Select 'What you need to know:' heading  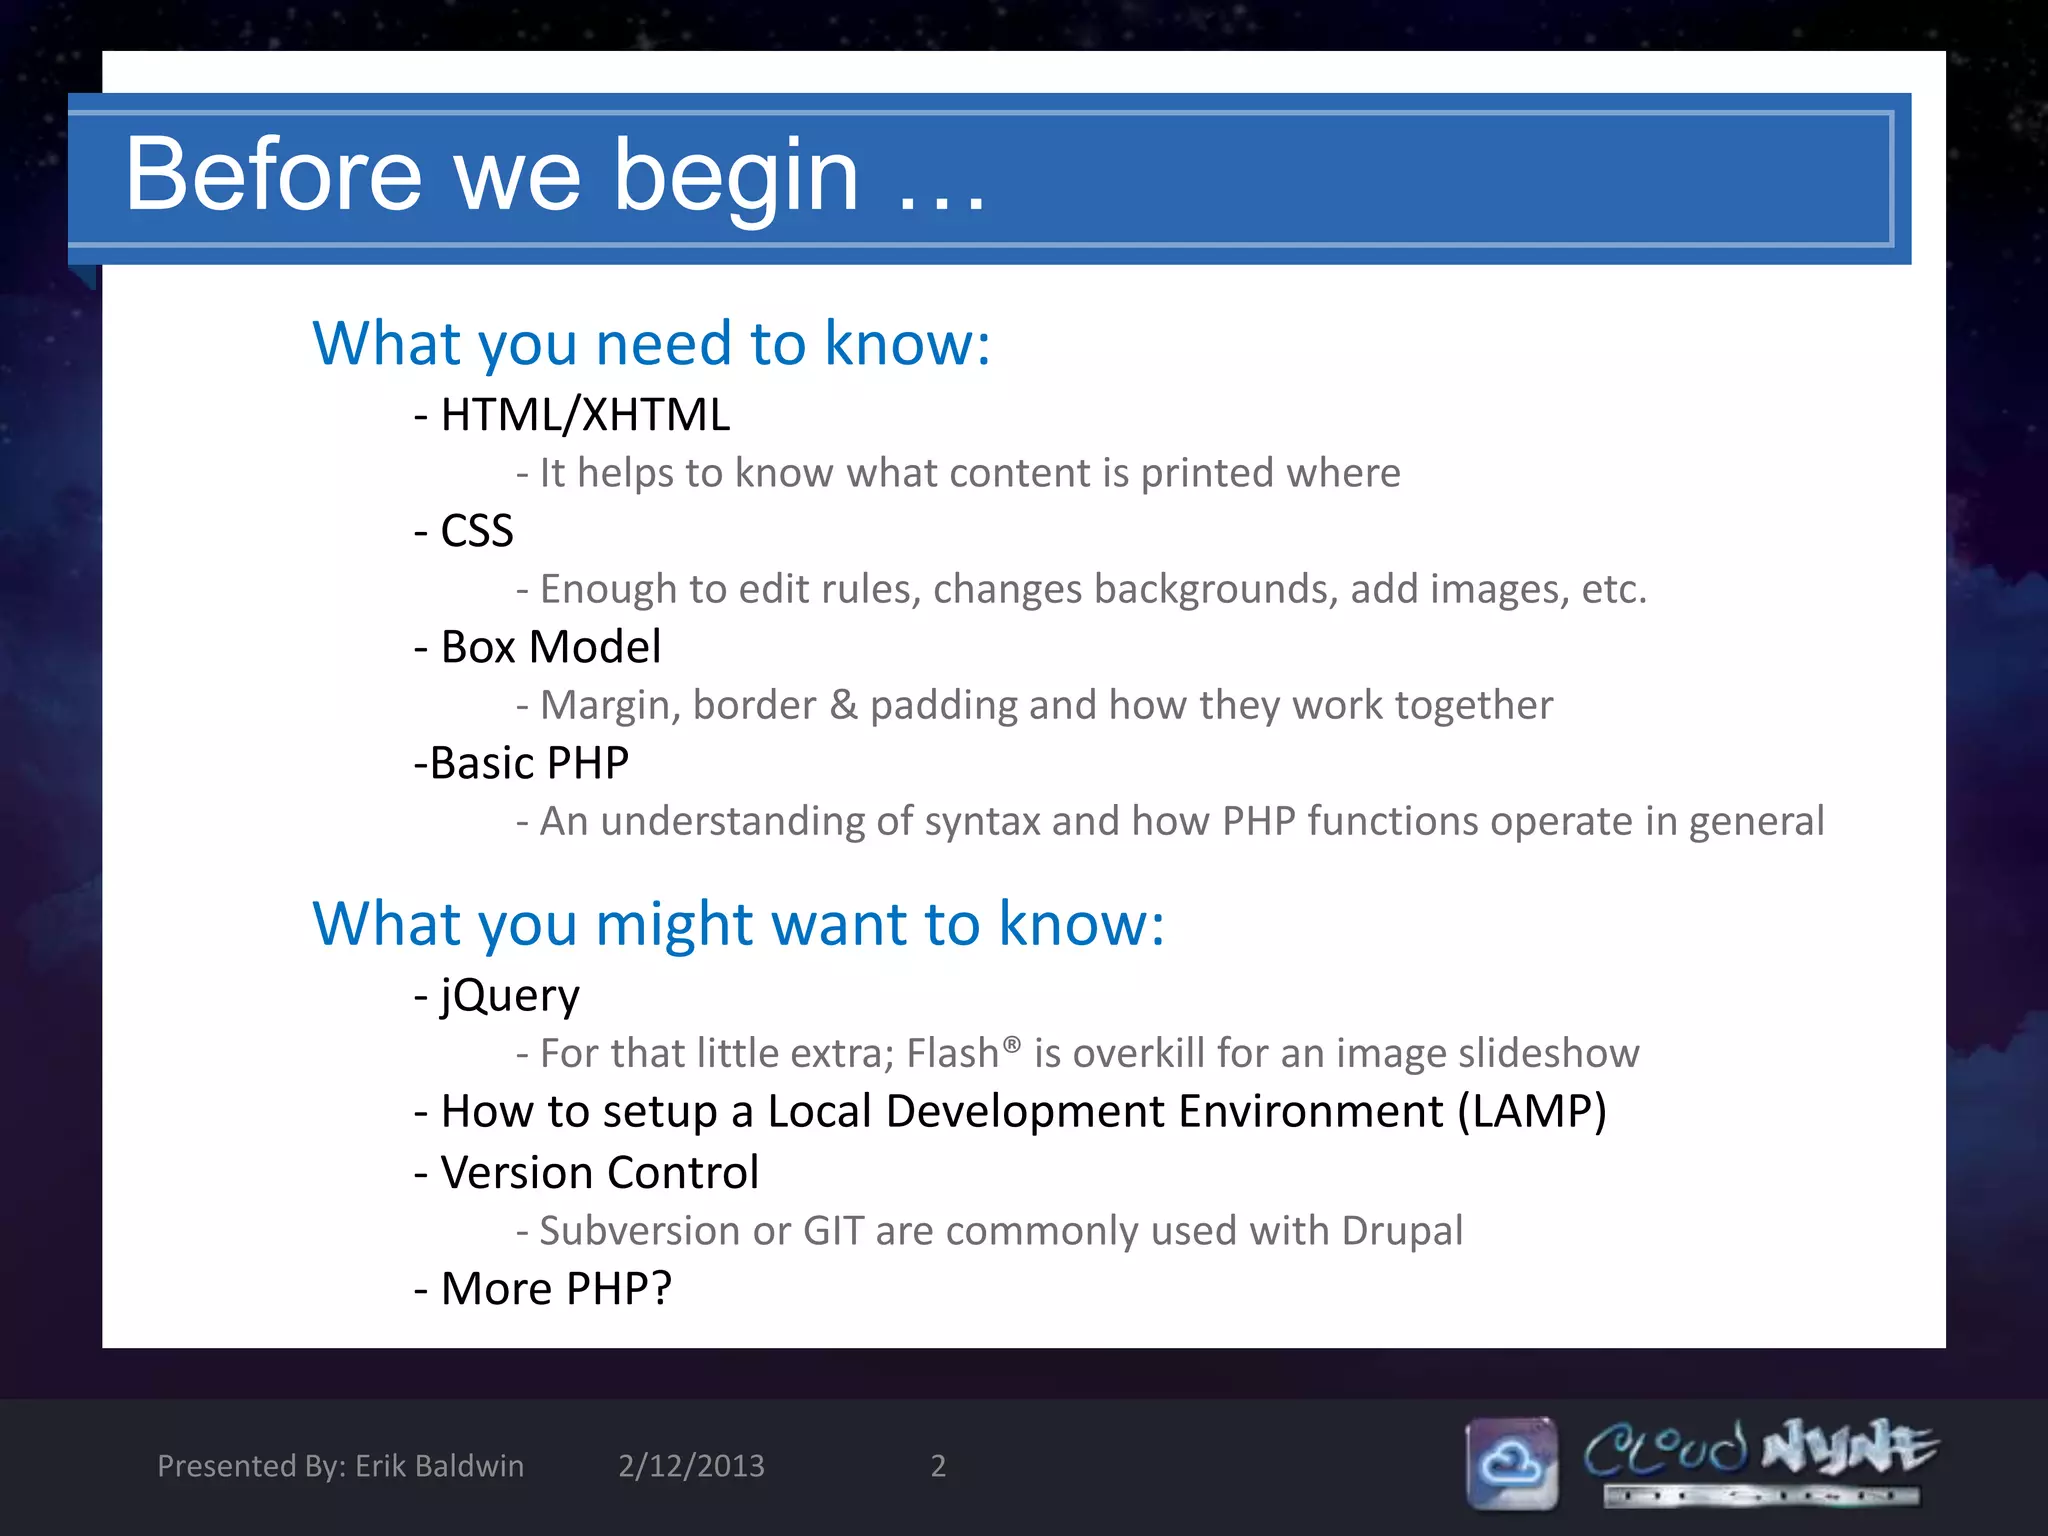(651, 343)
